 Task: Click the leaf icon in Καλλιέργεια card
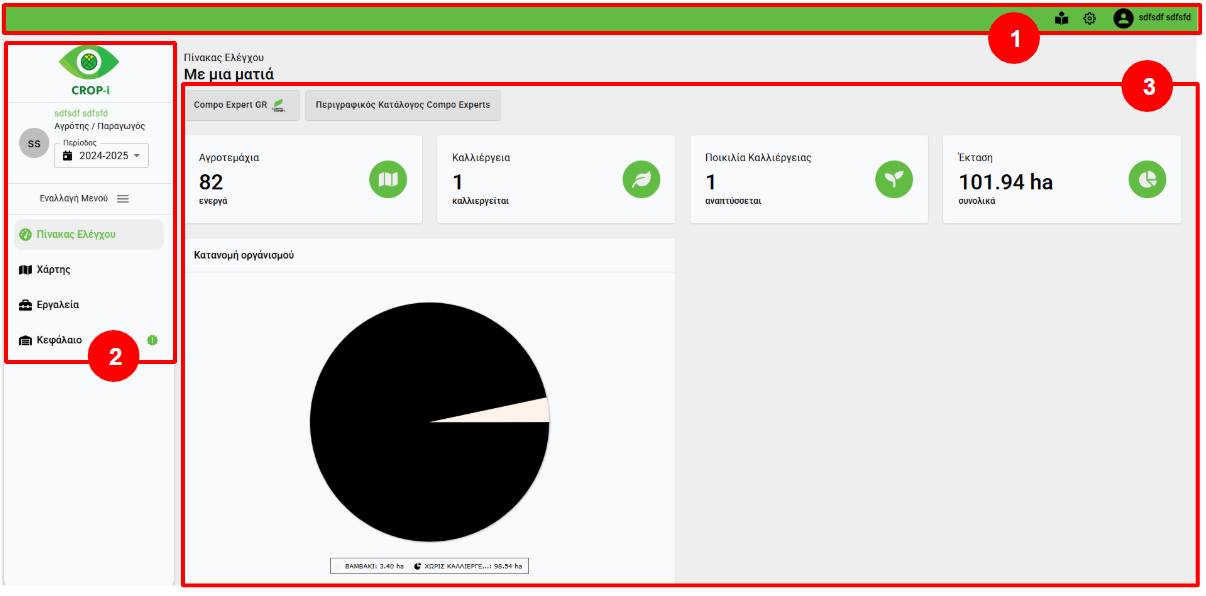pos(641,180)
